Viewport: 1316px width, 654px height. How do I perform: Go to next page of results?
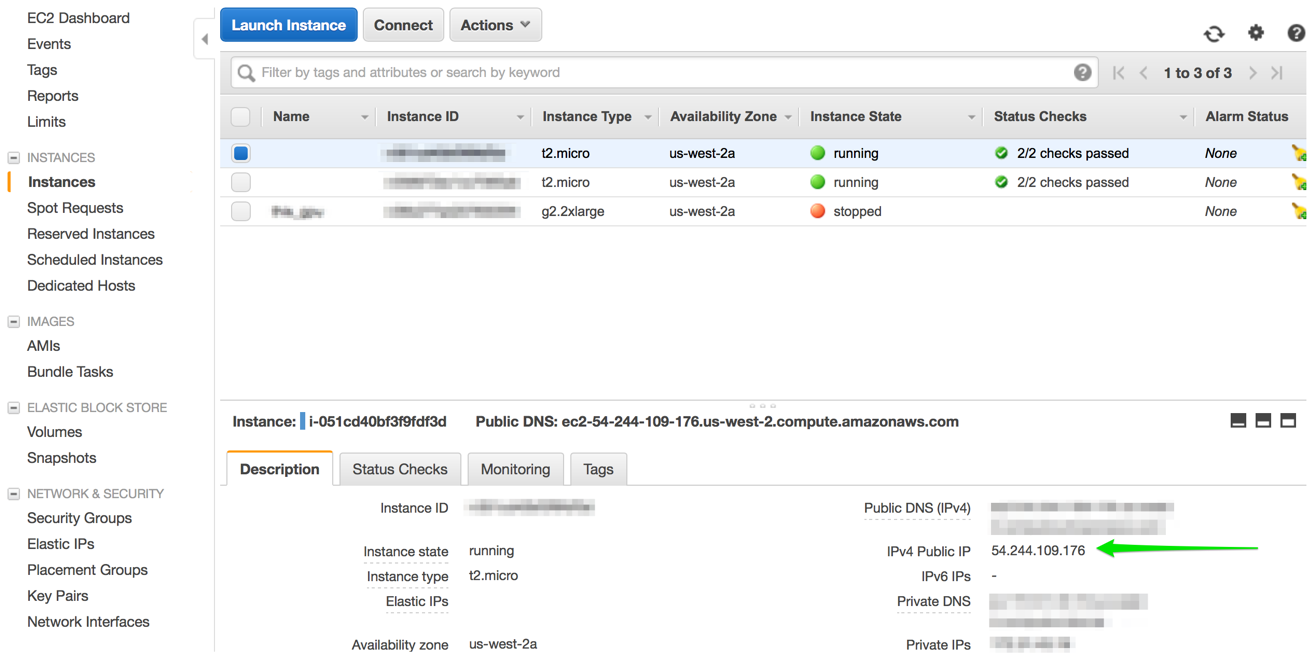pos(1252,73)
